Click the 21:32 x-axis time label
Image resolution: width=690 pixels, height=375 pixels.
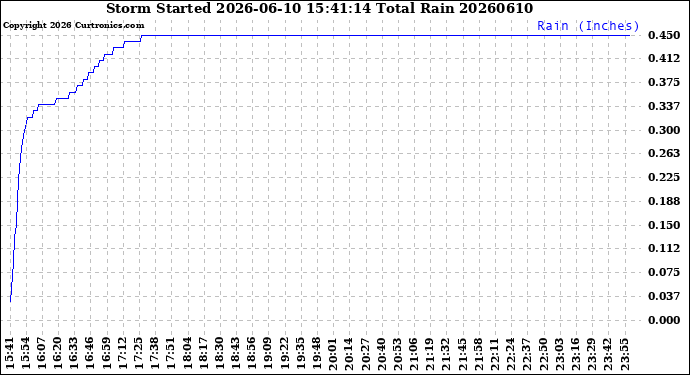(x=446, y=353)
